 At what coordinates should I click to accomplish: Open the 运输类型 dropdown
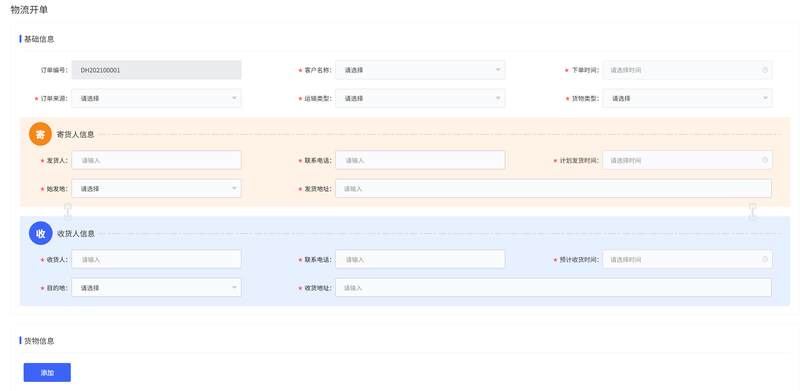pyautogui.click(x=420, y=99)
